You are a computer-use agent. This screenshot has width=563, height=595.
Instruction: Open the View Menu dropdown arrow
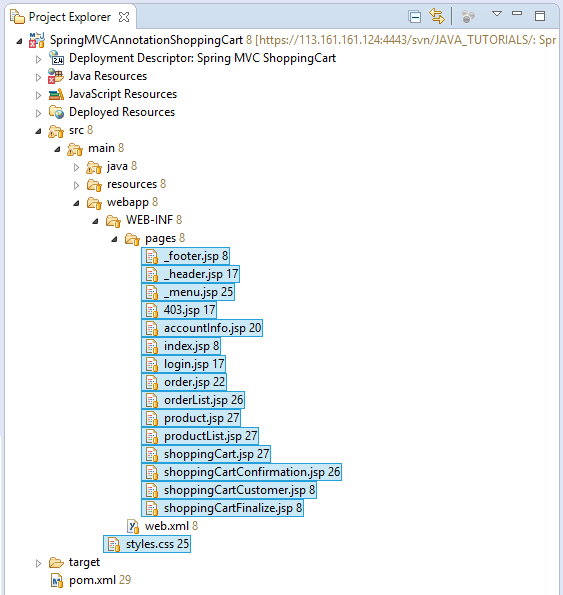tap(497, 14)
